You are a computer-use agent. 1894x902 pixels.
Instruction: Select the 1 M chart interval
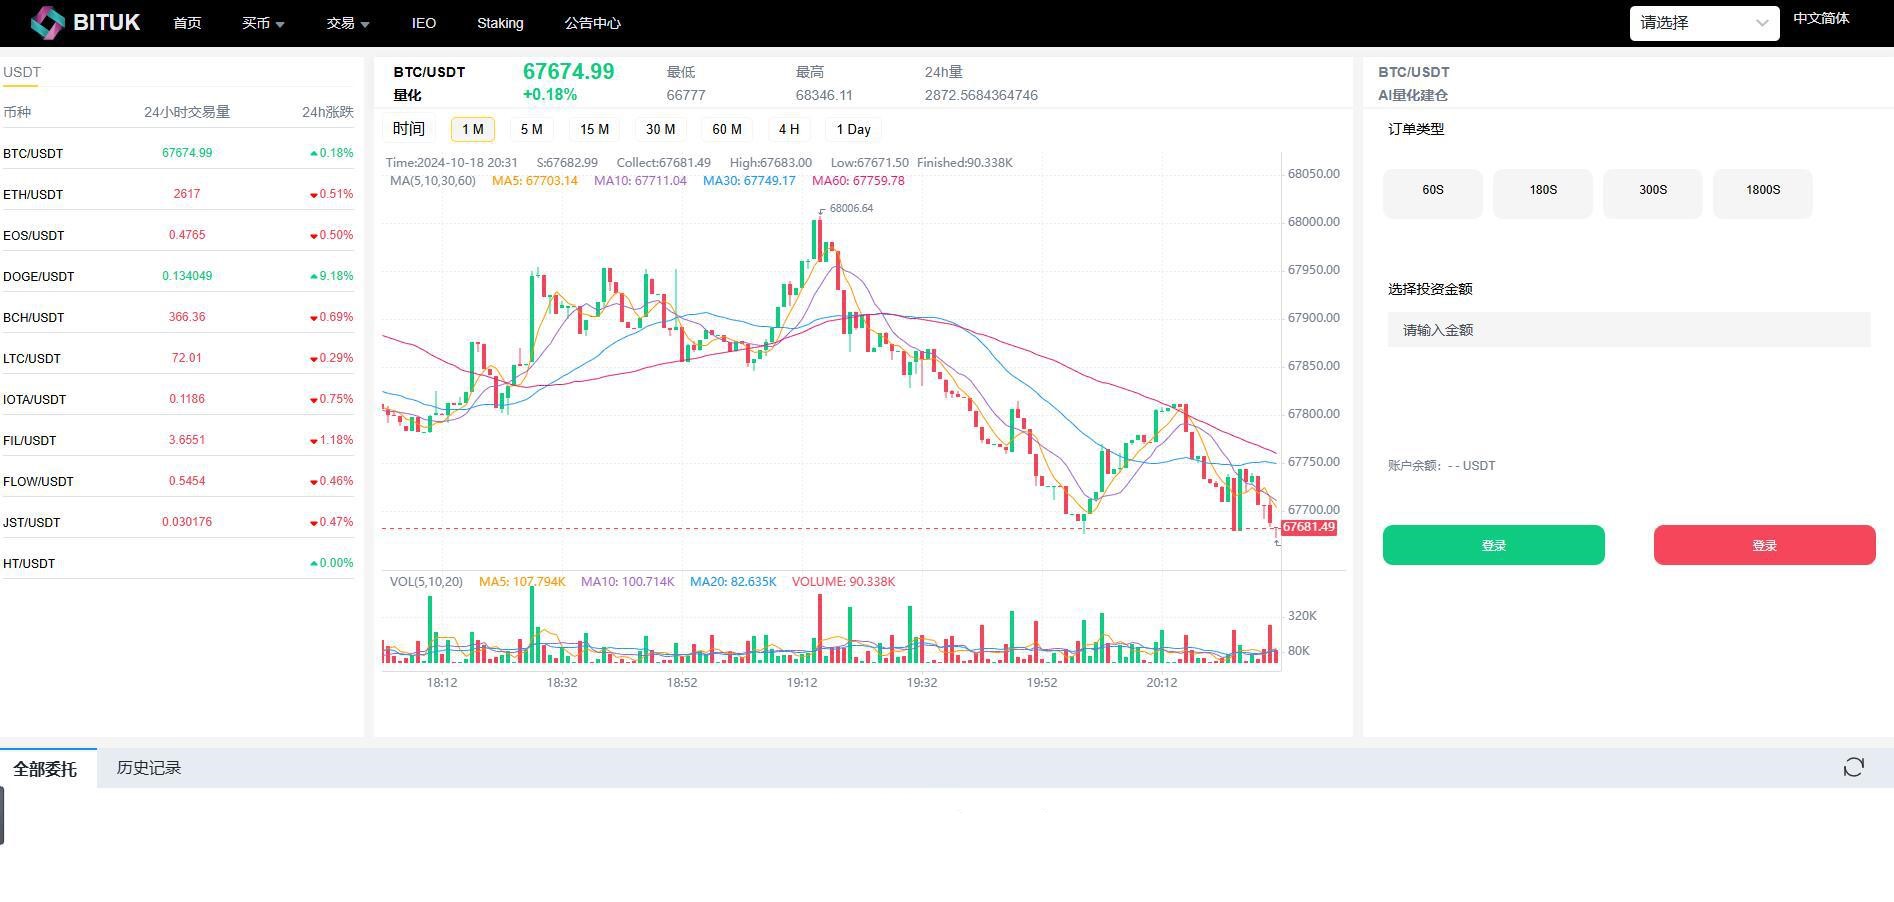pos(472,129)
